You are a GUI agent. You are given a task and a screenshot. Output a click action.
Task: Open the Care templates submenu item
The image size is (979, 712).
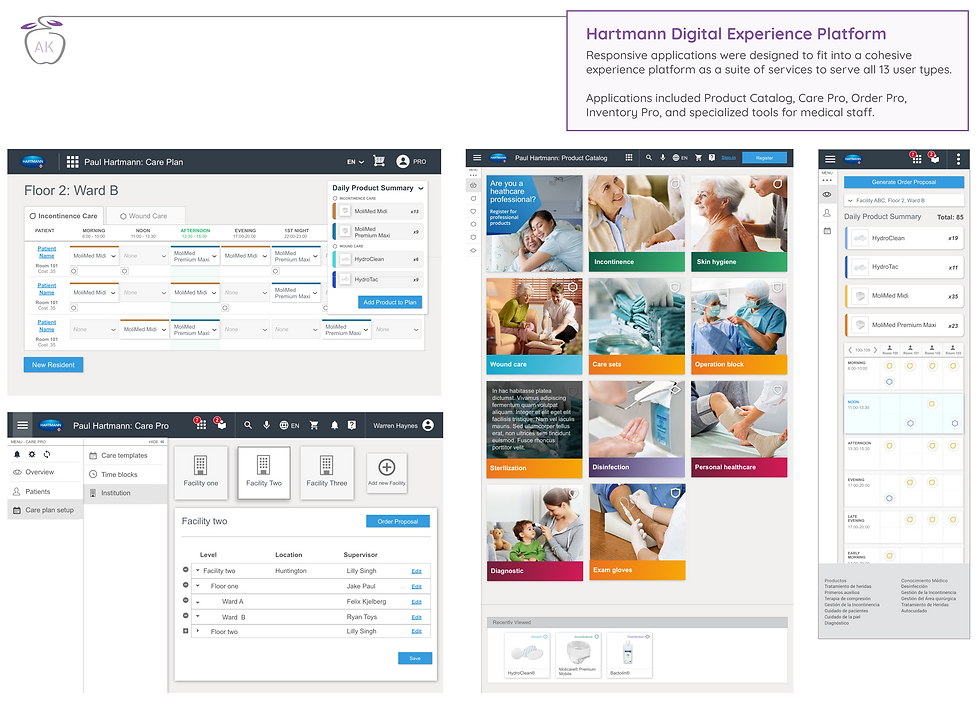[124, 455]
